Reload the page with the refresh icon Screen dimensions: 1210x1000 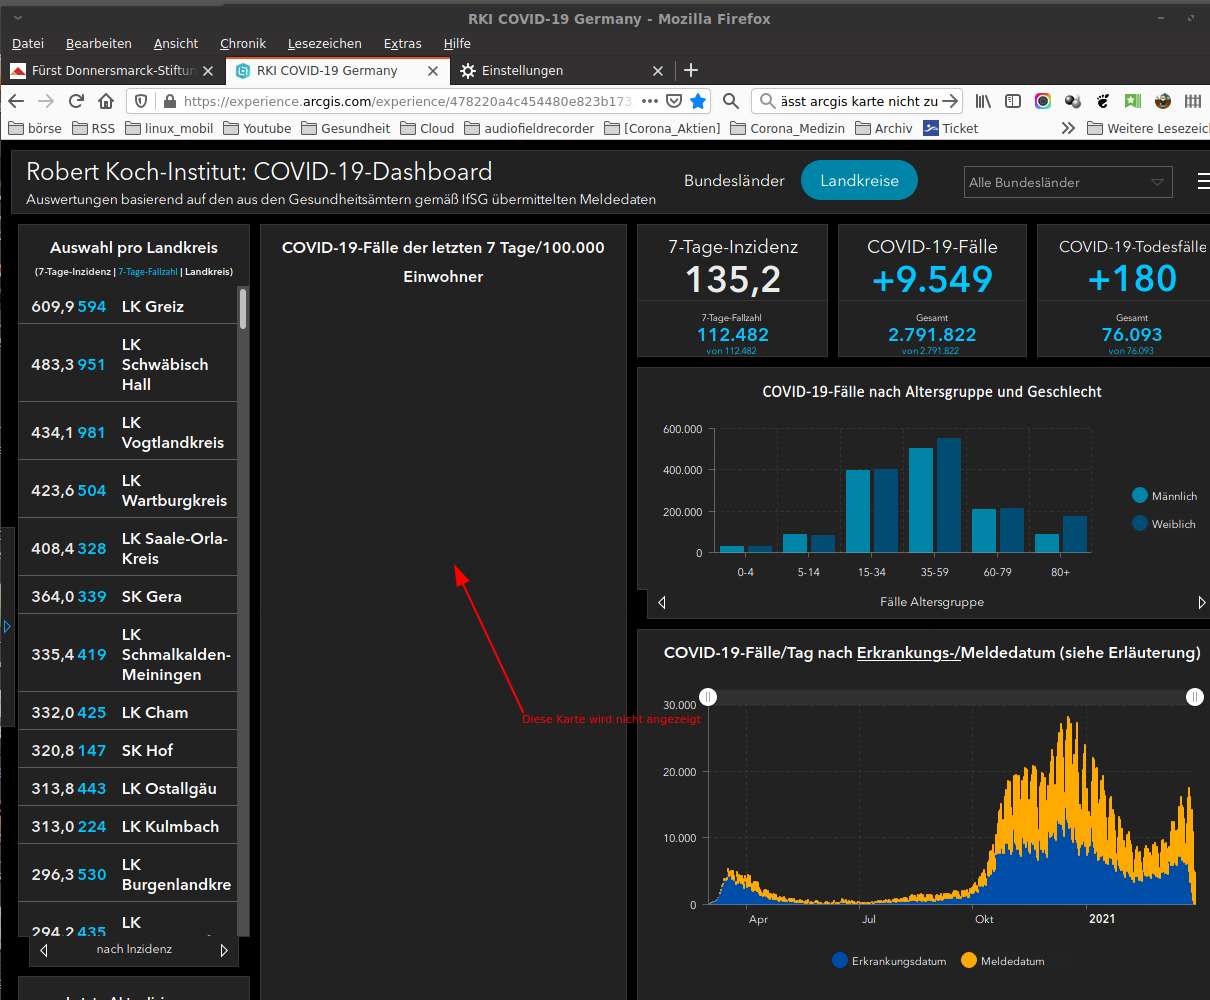[76, 101]
